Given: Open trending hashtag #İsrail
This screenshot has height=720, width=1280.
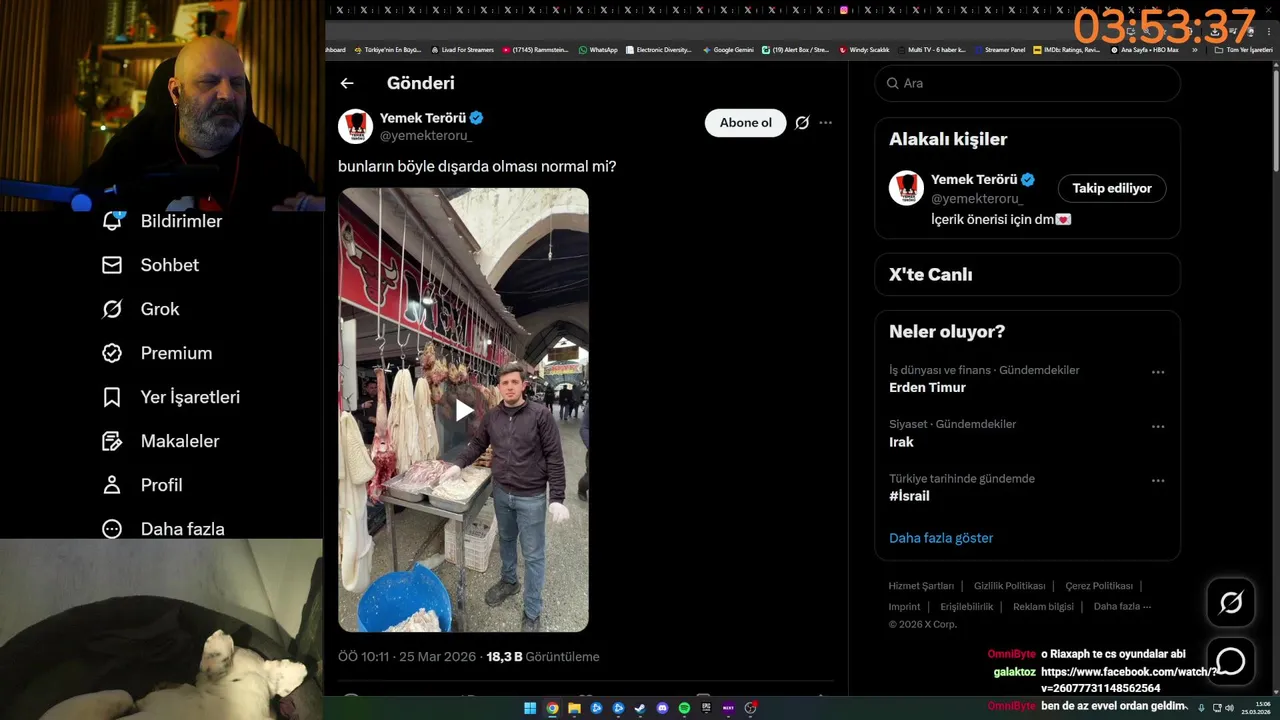Looking at the screenshot, I should coord(909,496).
